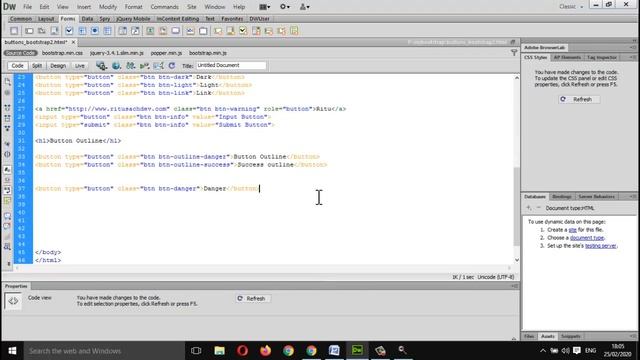Switch to the jQuery Mobile insert tab
This screenshot has width=640, height=360.
tap(133, 19)
